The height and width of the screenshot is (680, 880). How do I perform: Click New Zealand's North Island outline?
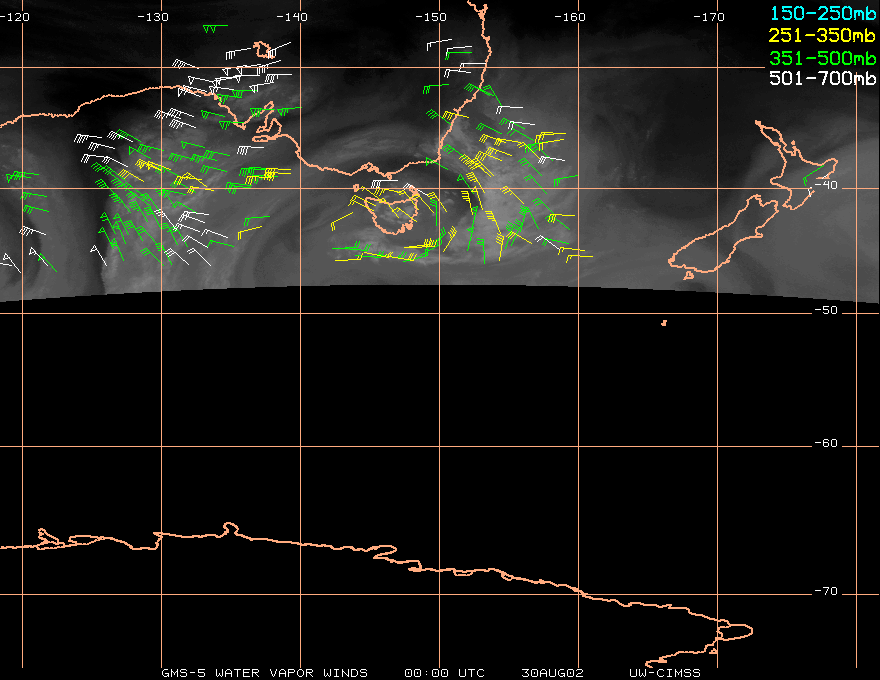[x=797, y=163]
